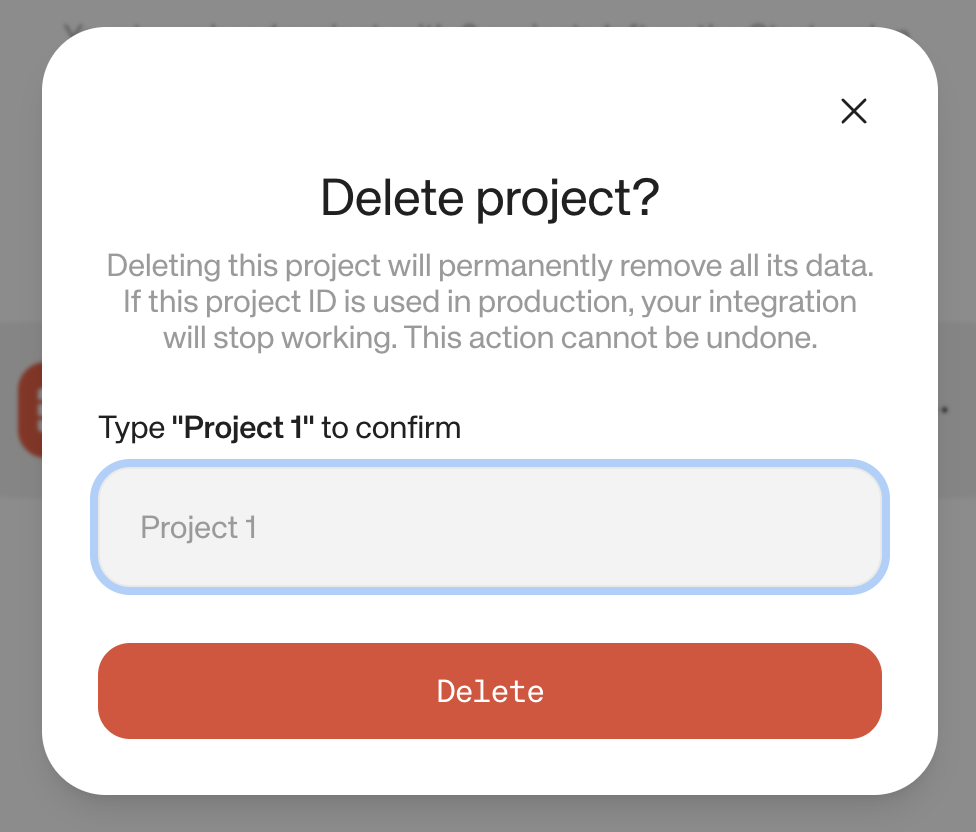Confirm deletion with the red Delete button
The height and width of the screenshot is (832, 976).
click(x=489, y=691)
